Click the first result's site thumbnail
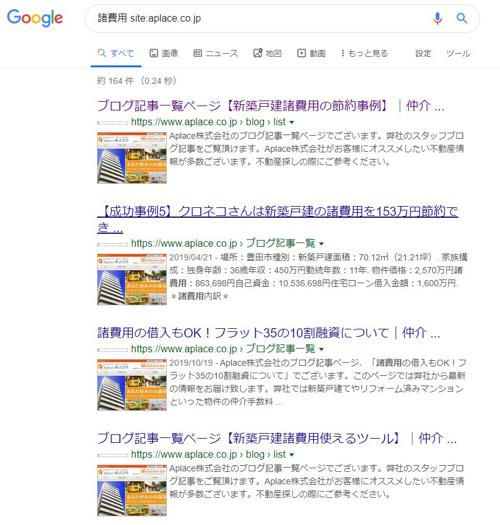Screen dimensions: 500x525 (132, 158)
